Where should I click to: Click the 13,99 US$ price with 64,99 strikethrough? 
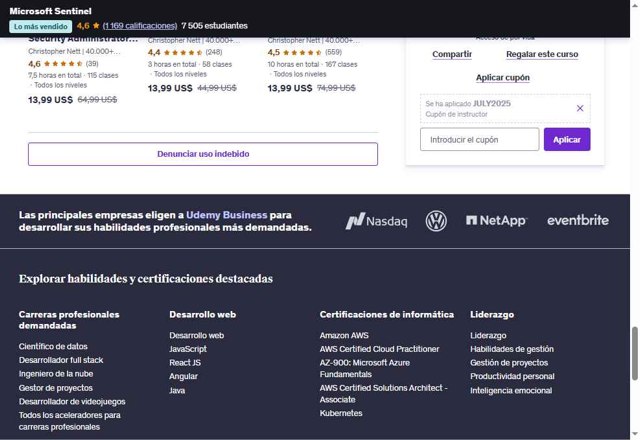click(50, 100)
